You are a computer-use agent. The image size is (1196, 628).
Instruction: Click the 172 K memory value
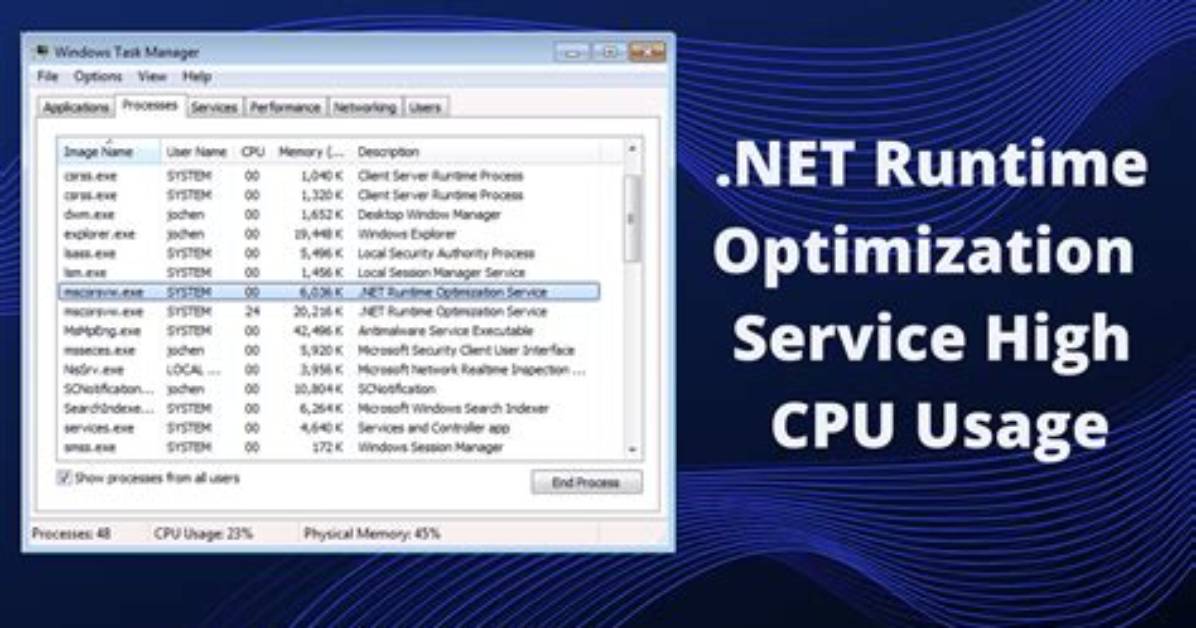327,447
